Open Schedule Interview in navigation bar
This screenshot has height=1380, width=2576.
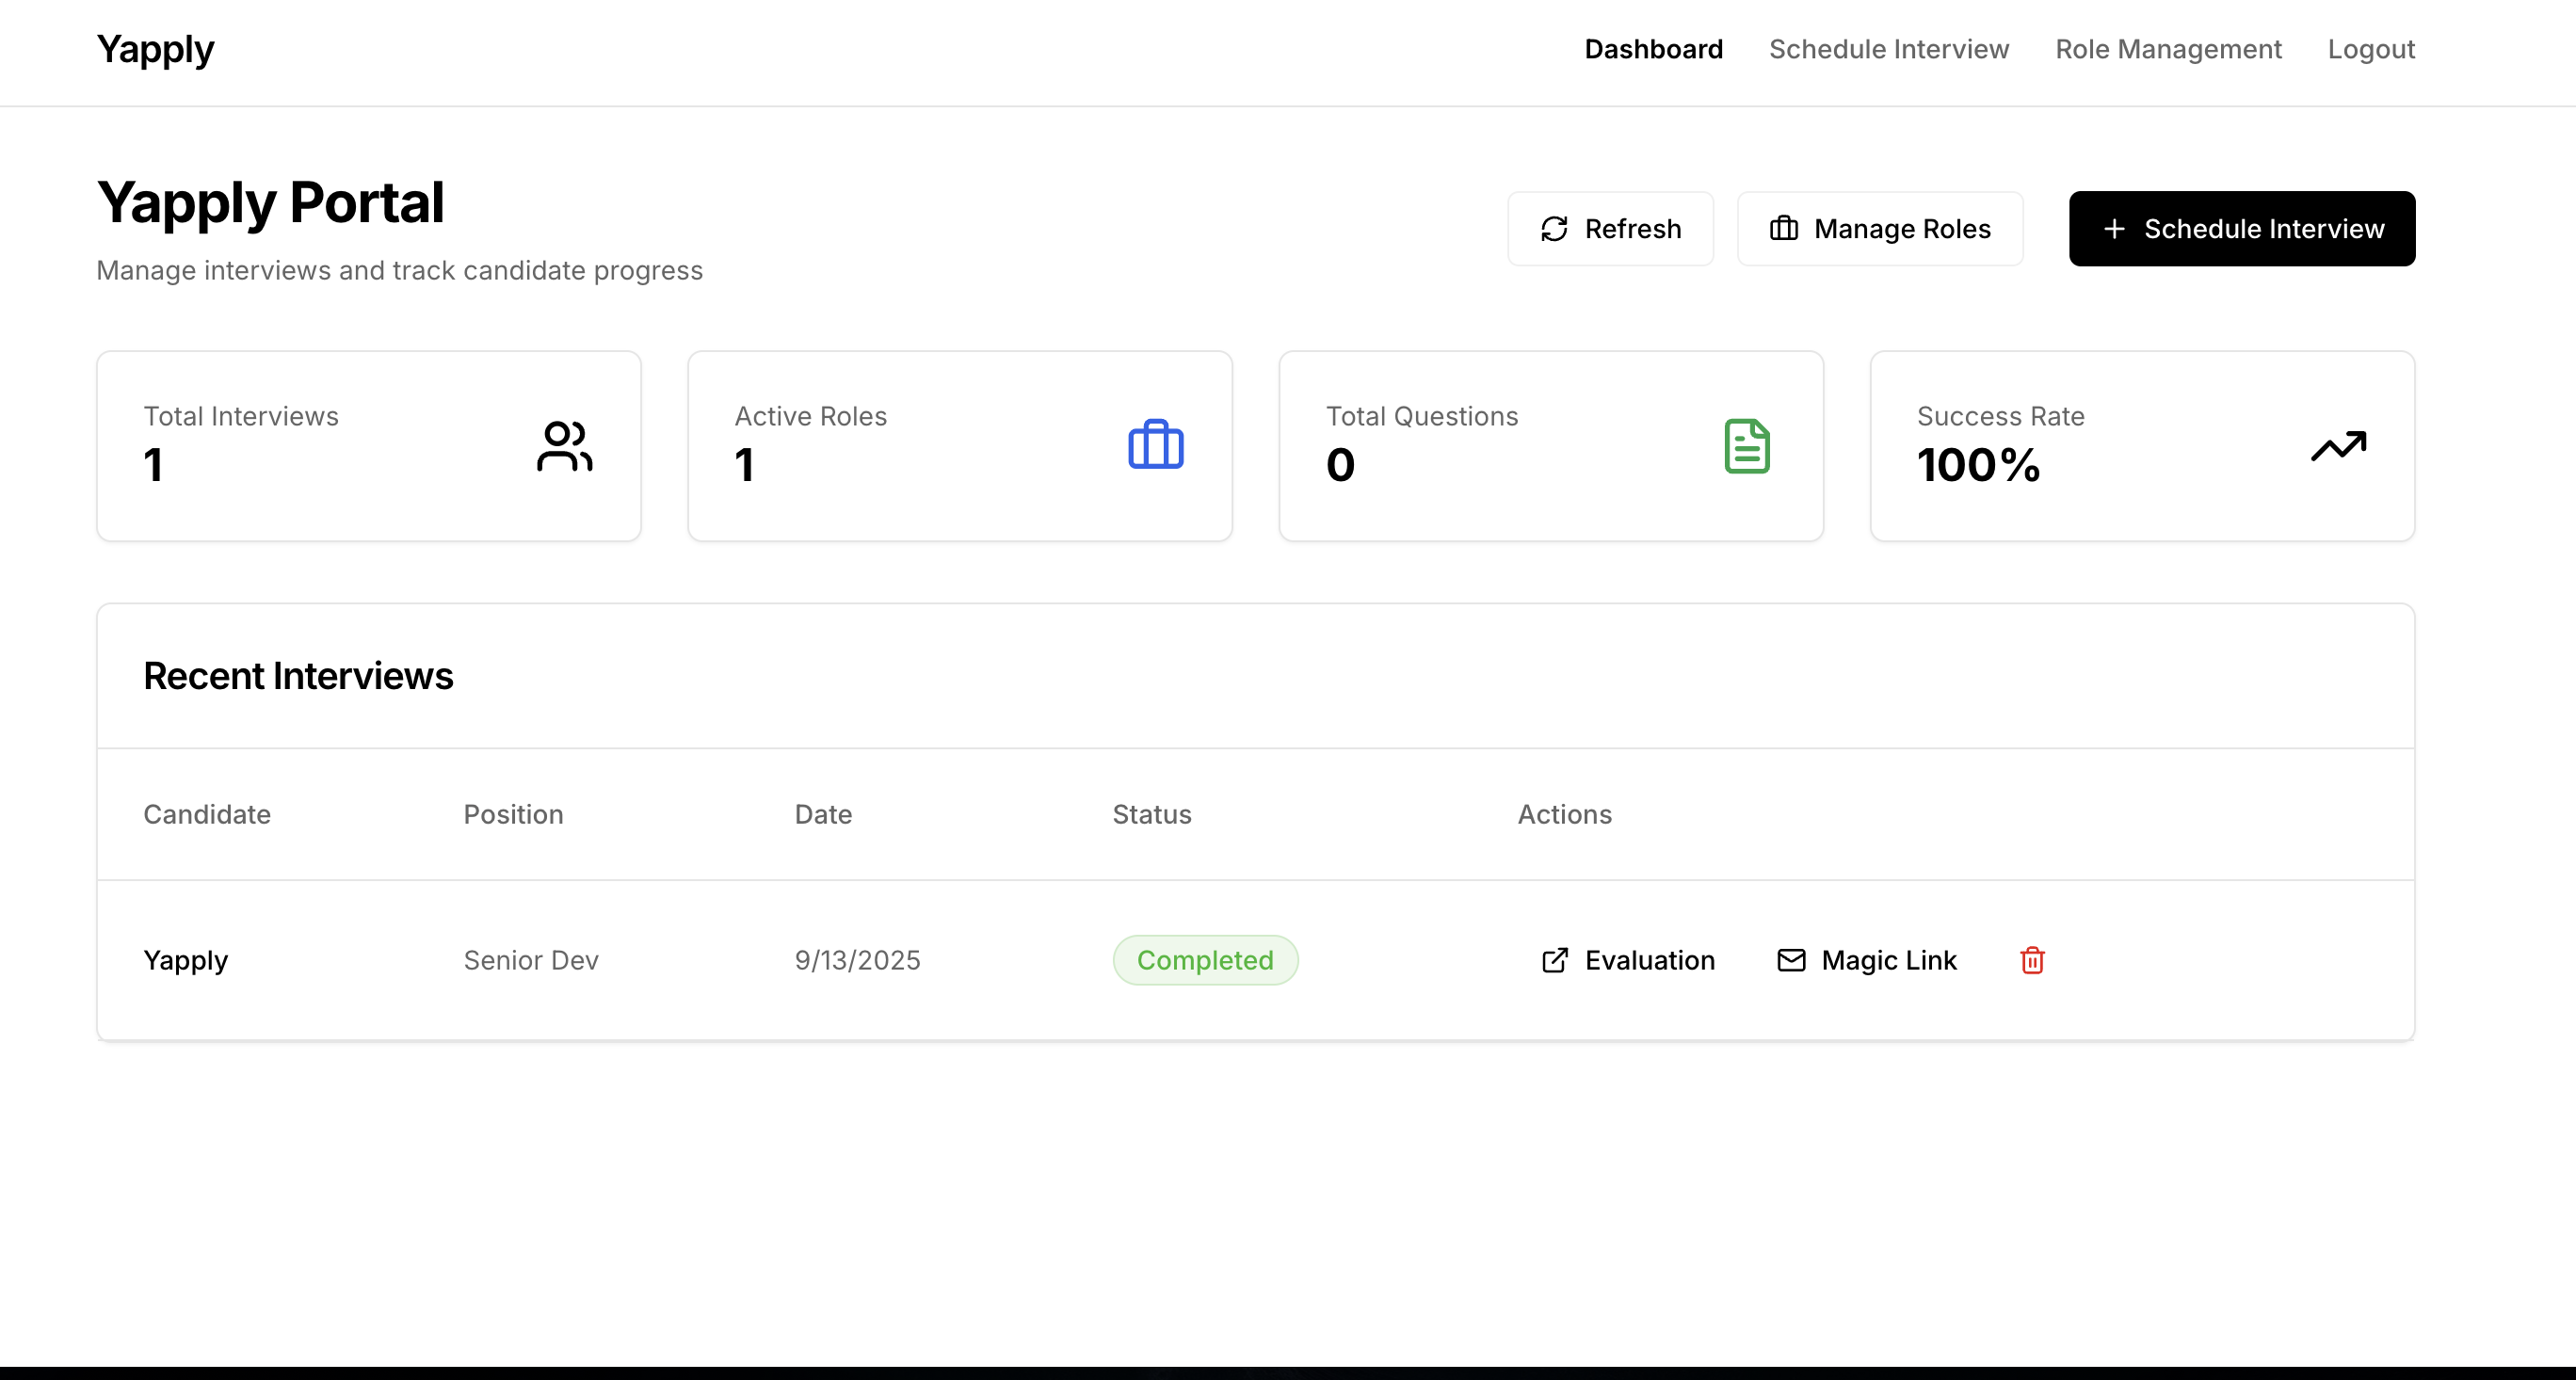(1888, 49)
